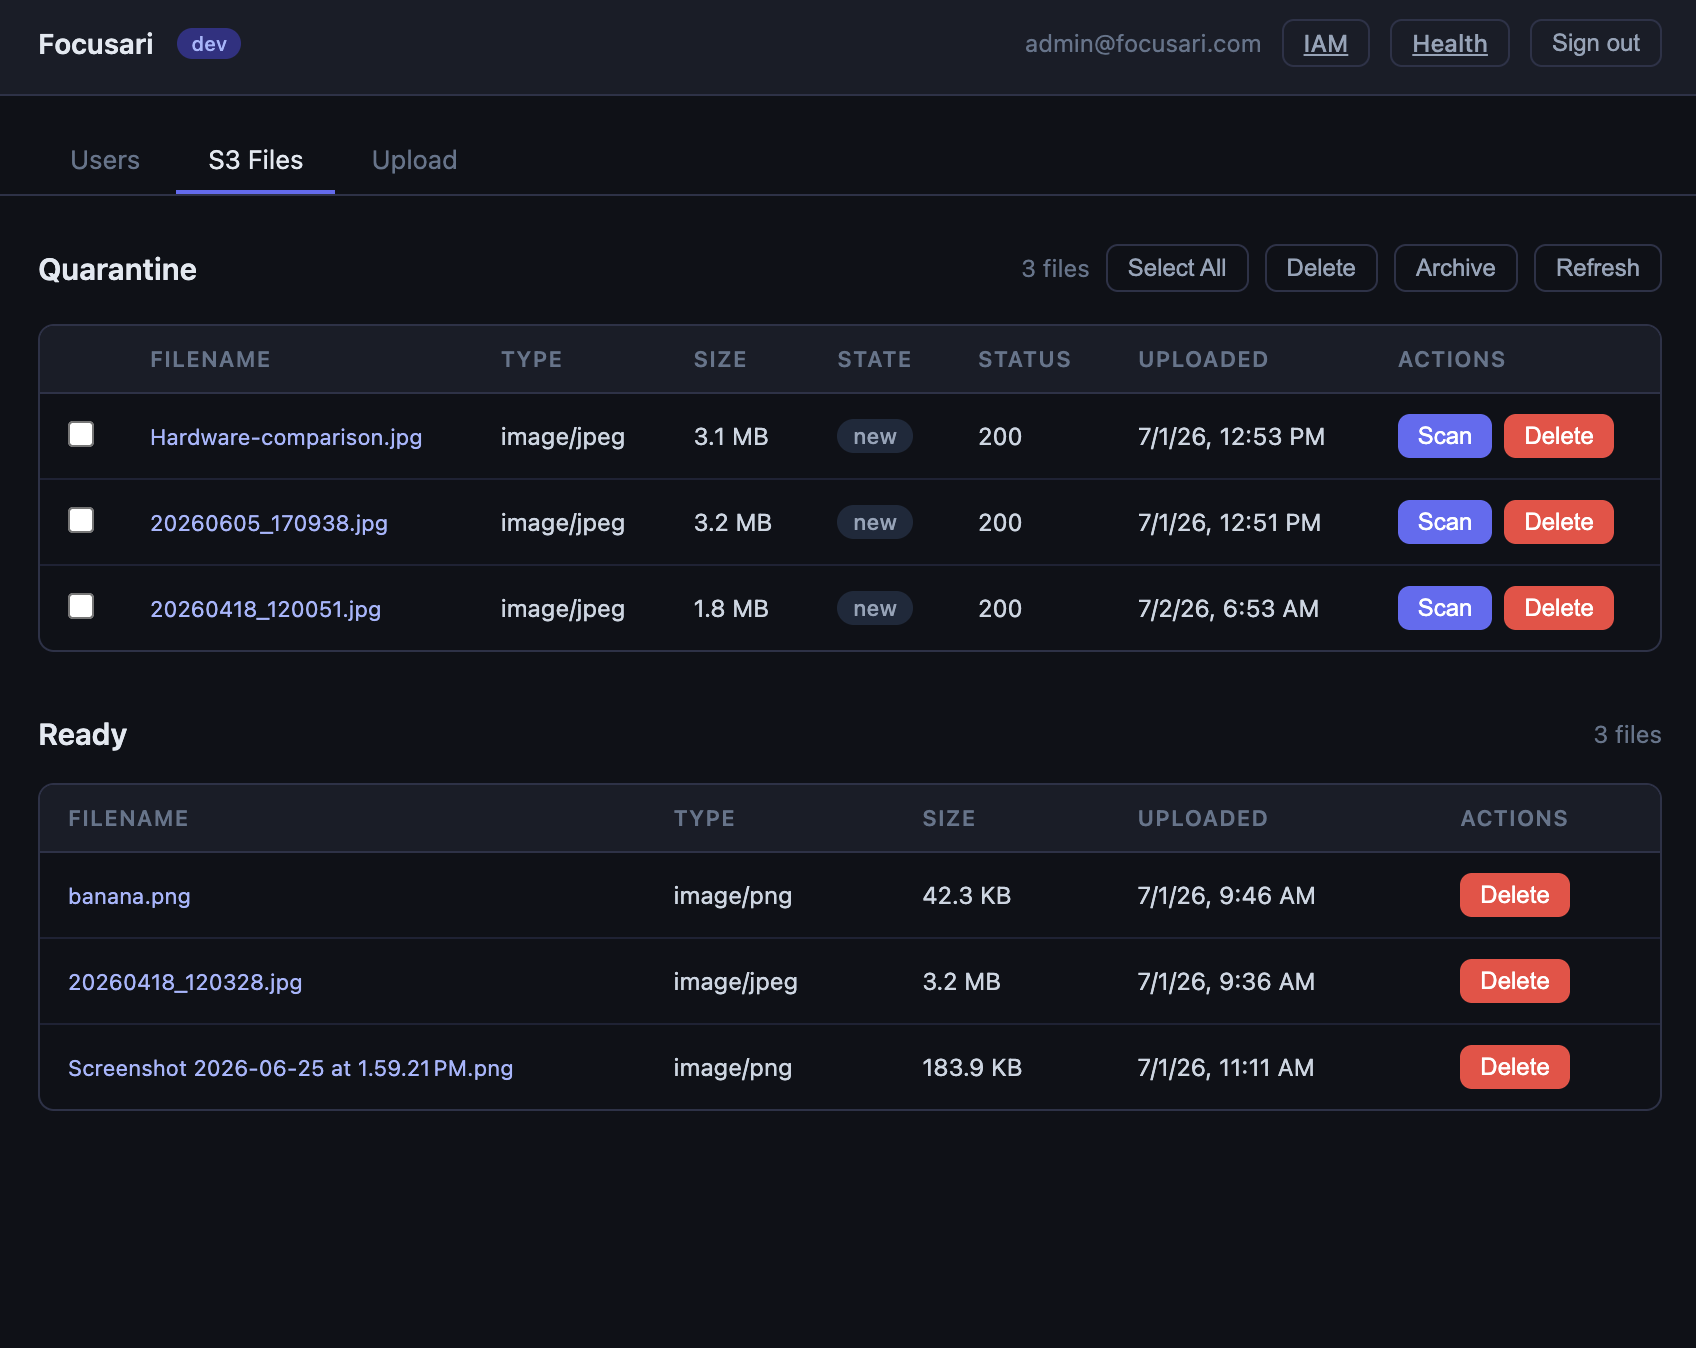Open the Users tab
Viewport: 1696px width, 1348px height.
105,160
